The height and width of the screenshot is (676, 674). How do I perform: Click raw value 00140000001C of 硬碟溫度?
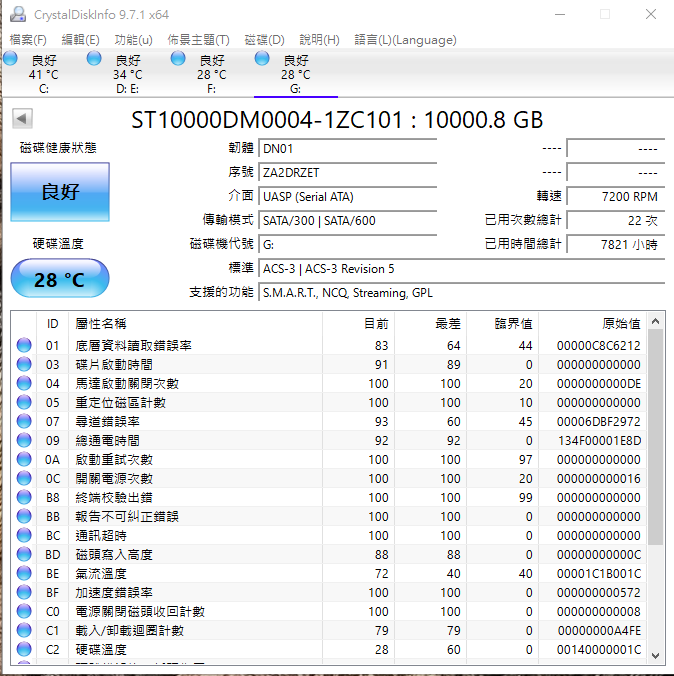599,649
